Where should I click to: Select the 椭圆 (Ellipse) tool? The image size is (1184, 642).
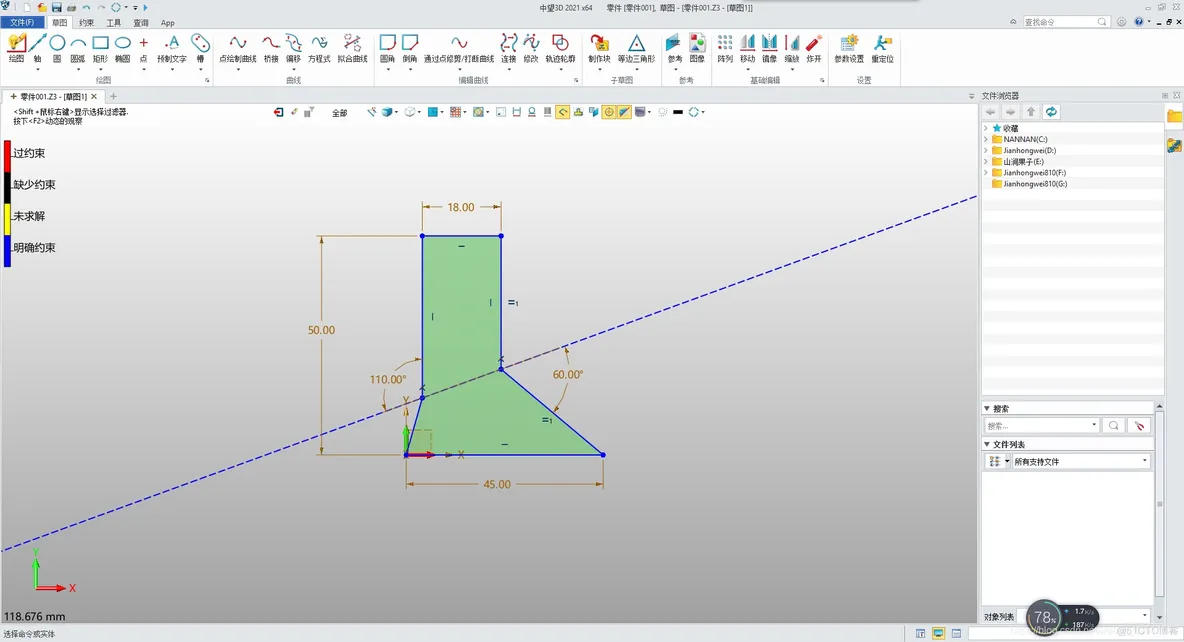point(122,48)
